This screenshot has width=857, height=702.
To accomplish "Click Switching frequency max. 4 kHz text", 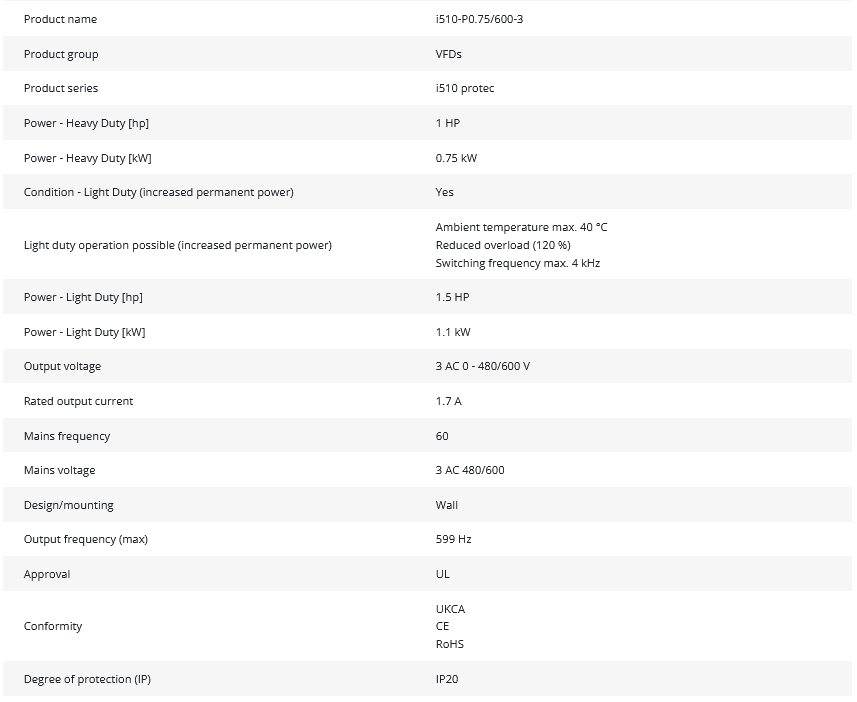I will (x=517, y=263).
